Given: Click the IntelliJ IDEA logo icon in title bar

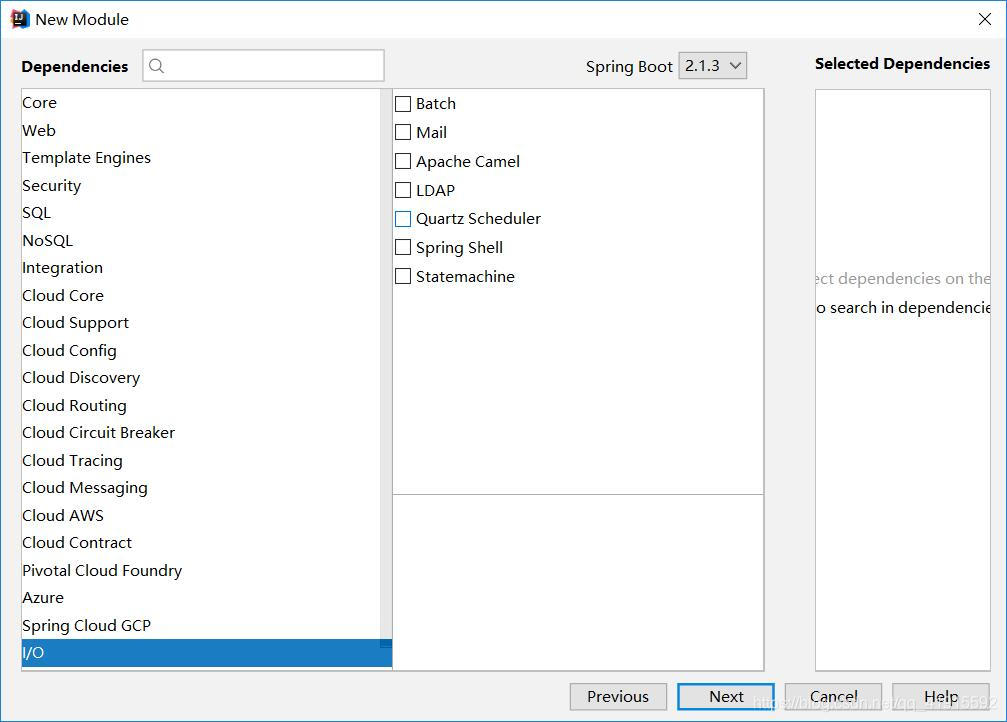Looking at the screenshot, I should [x=20, y=19].
